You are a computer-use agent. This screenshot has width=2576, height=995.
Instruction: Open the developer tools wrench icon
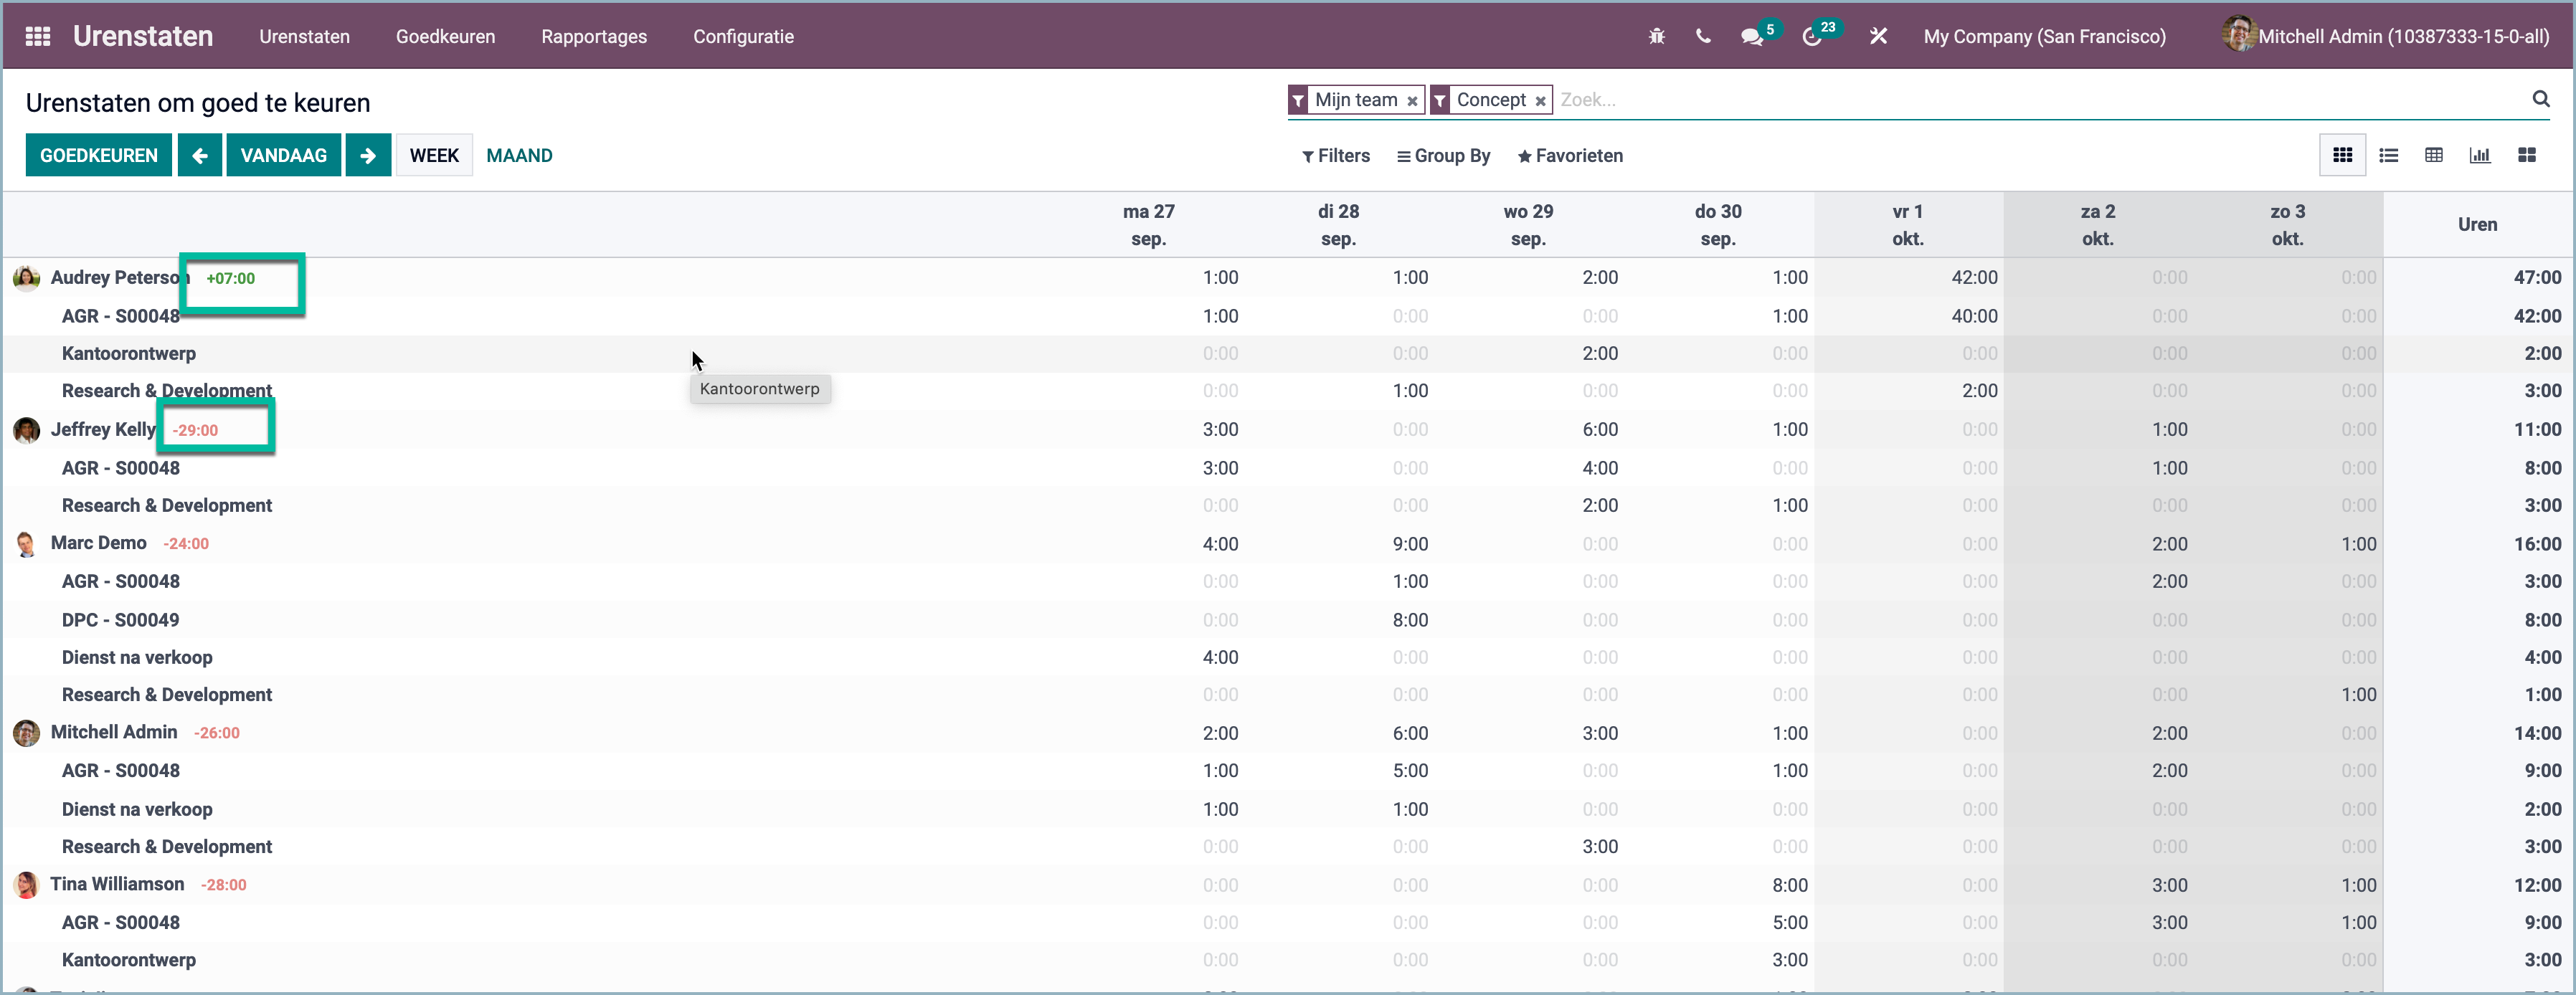coord(1878,36)
